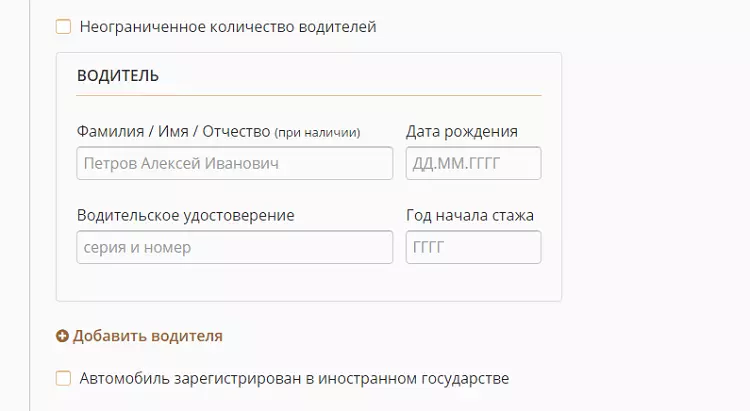The image size is (750, 411).
Task: Click the Год начала стажа label
Action: (470, 215)
